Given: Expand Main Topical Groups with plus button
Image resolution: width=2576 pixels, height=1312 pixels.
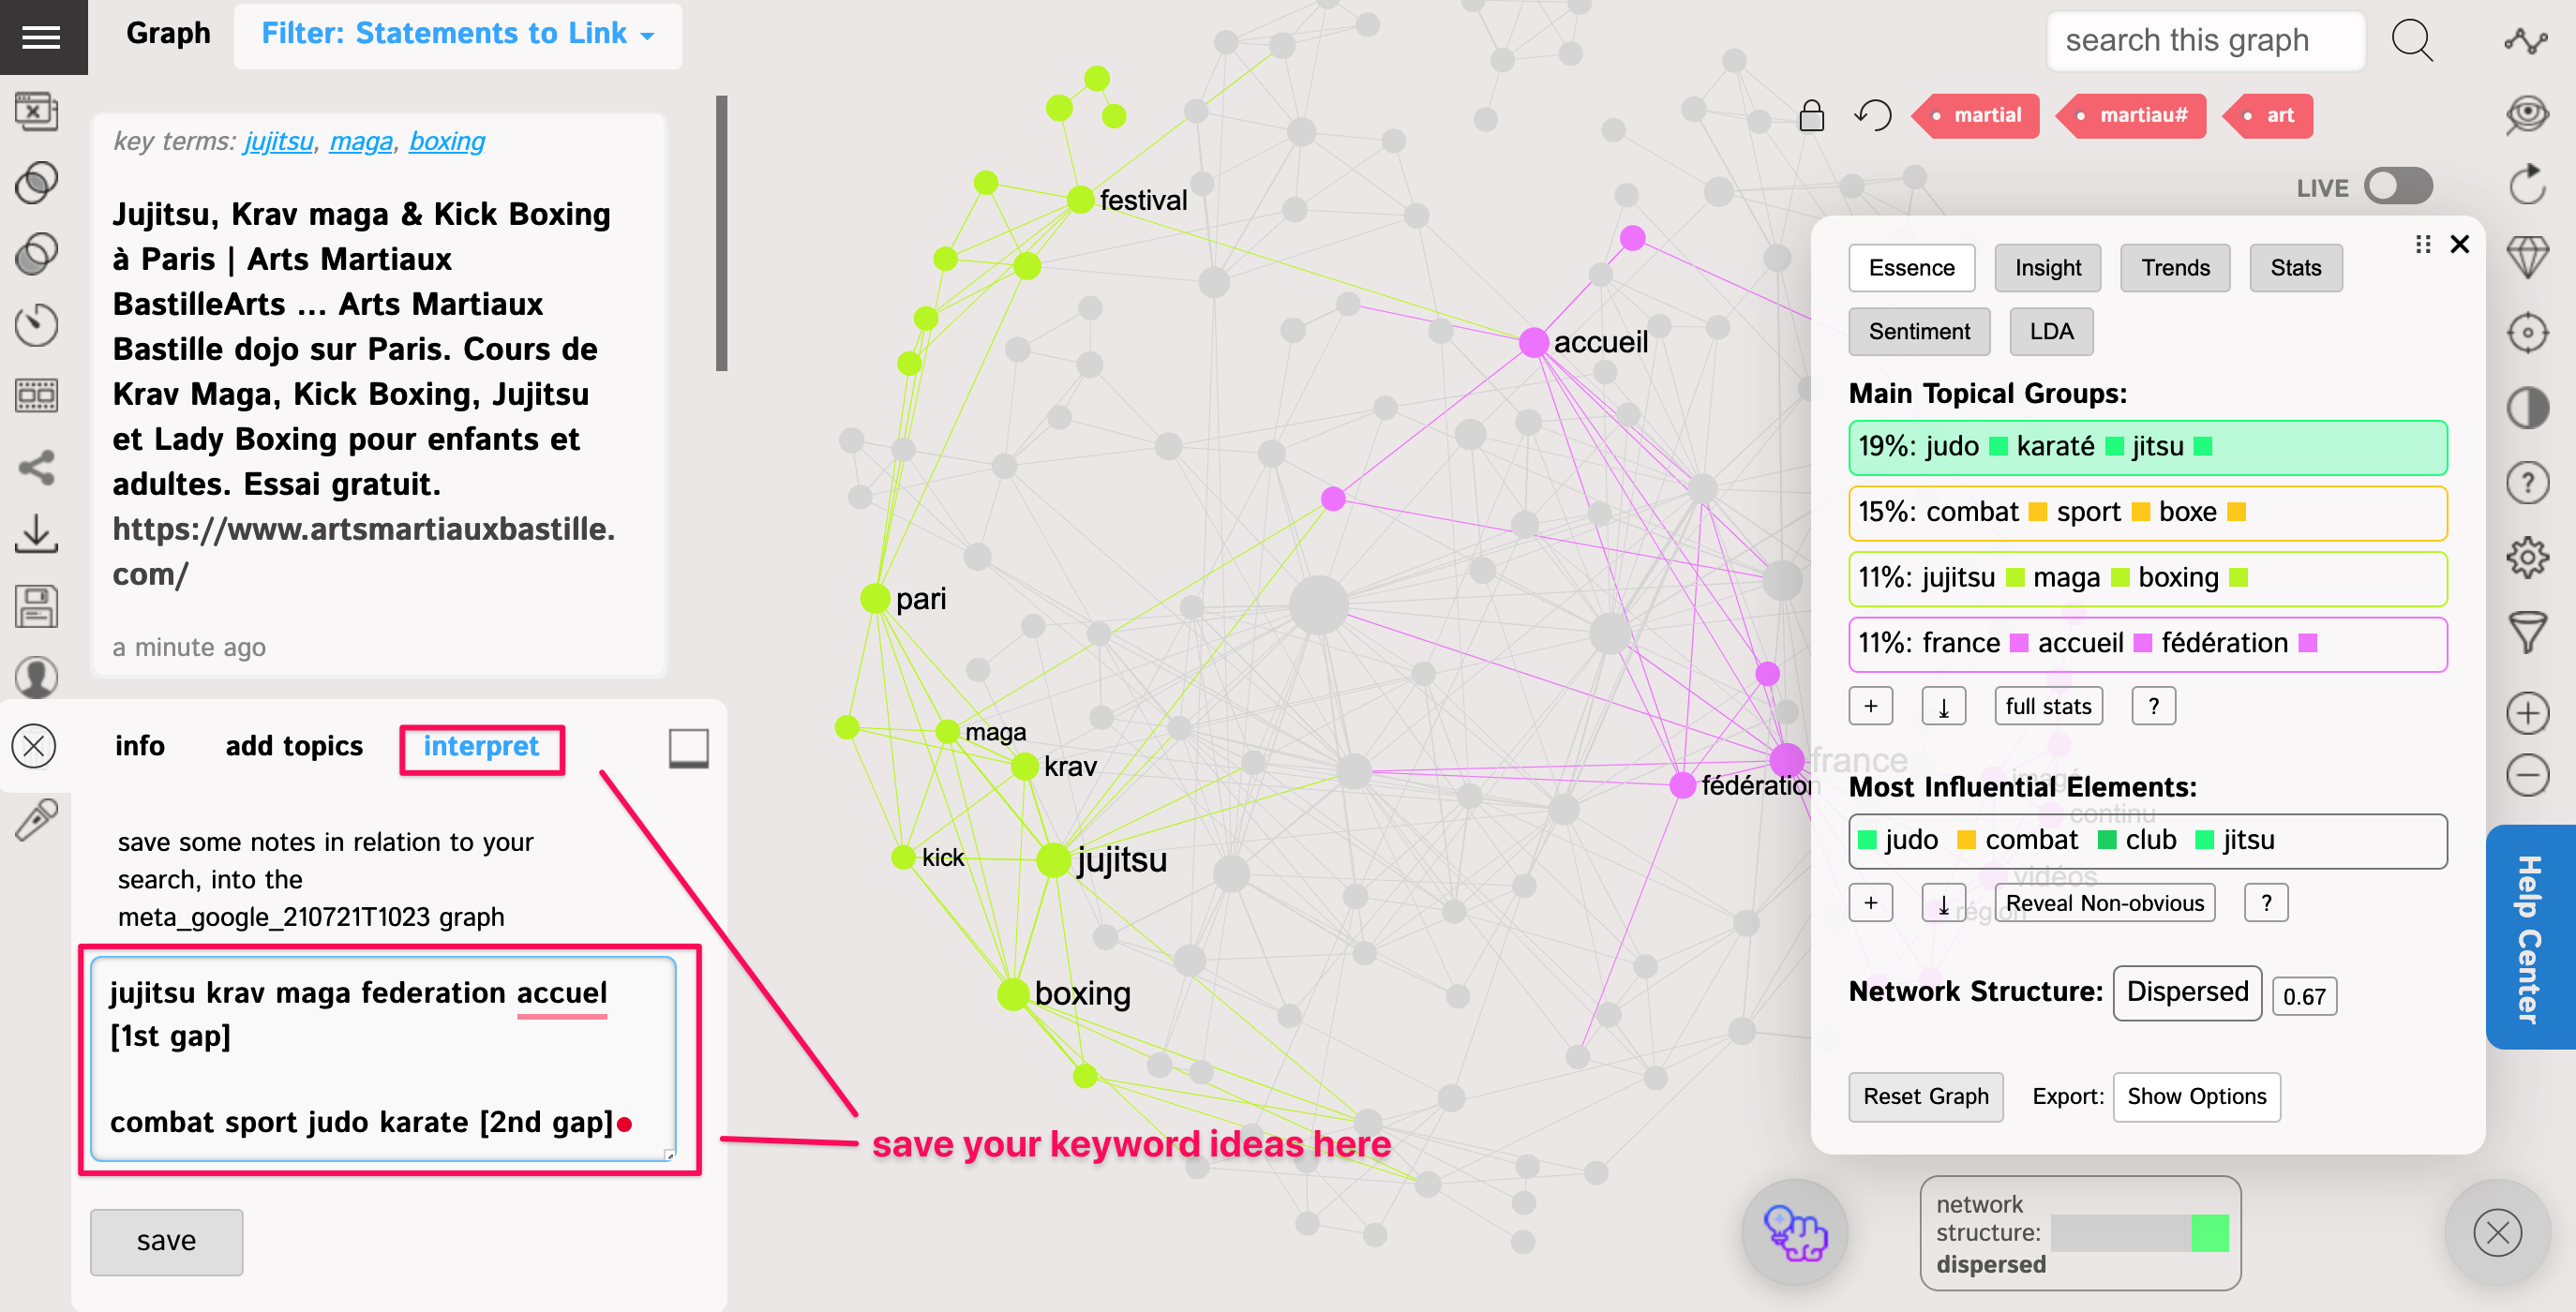Looking at the screenshot, I should 1870,706.
